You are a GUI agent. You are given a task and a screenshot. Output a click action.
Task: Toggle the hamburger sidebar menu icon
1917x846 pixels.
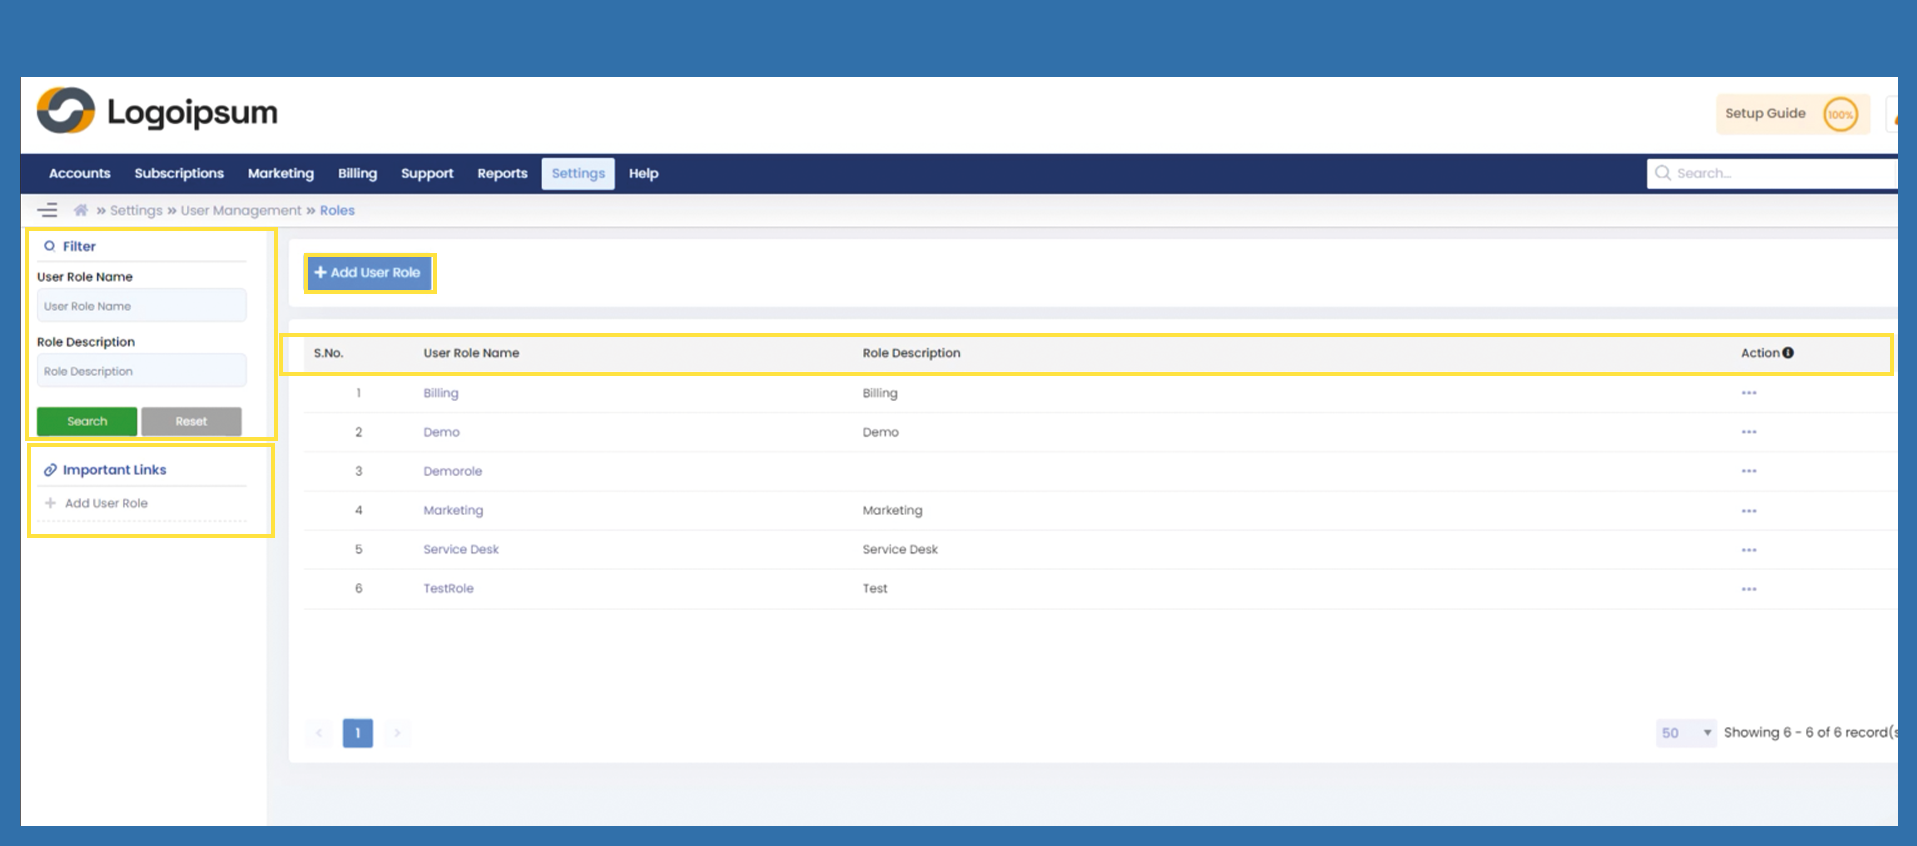tap(47, 210)
